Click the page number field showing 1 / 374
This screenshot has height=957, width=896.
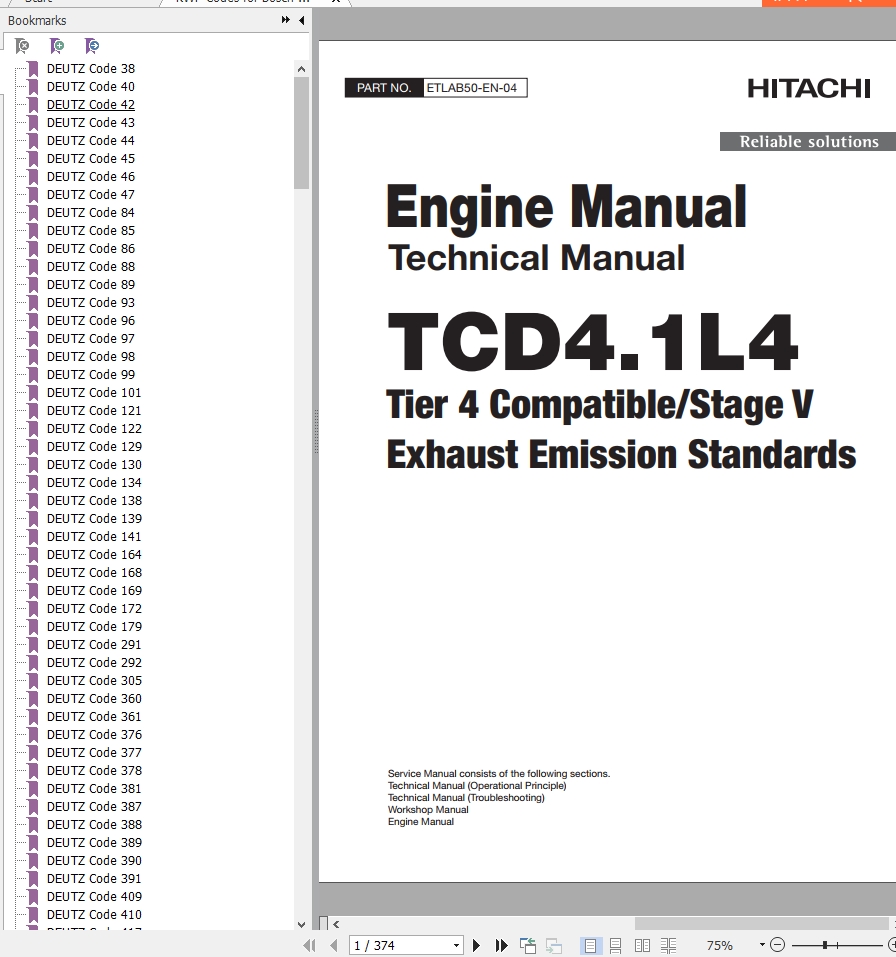tap(400, 945)
